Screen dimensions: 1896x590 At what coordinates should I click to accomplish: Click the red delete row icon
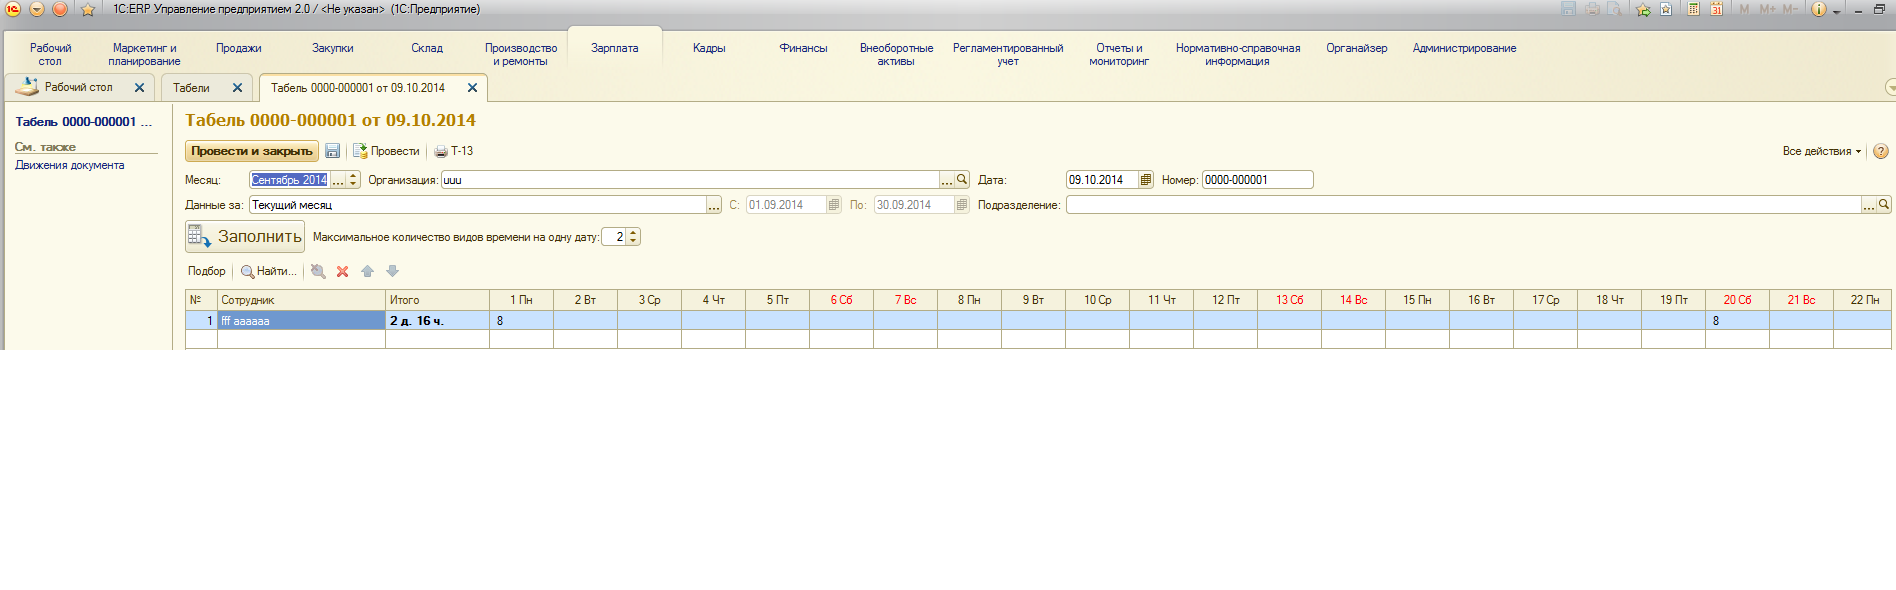click(x=343, y=271)
